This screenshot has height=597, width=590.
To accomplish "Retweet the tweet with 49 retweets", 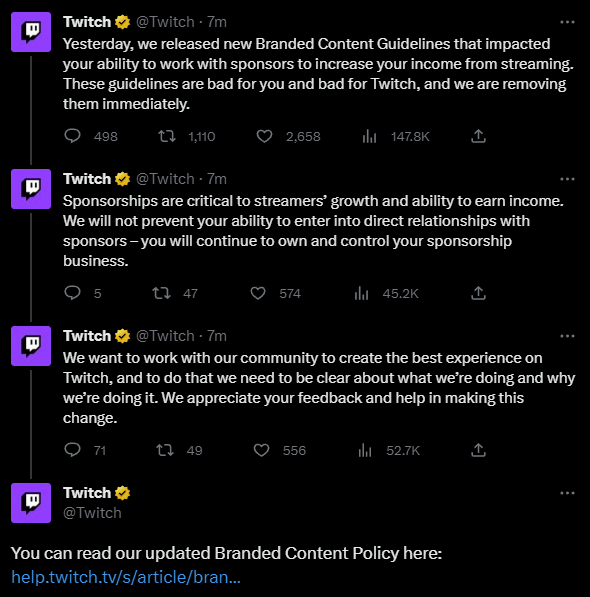I will tap(165, 450).
